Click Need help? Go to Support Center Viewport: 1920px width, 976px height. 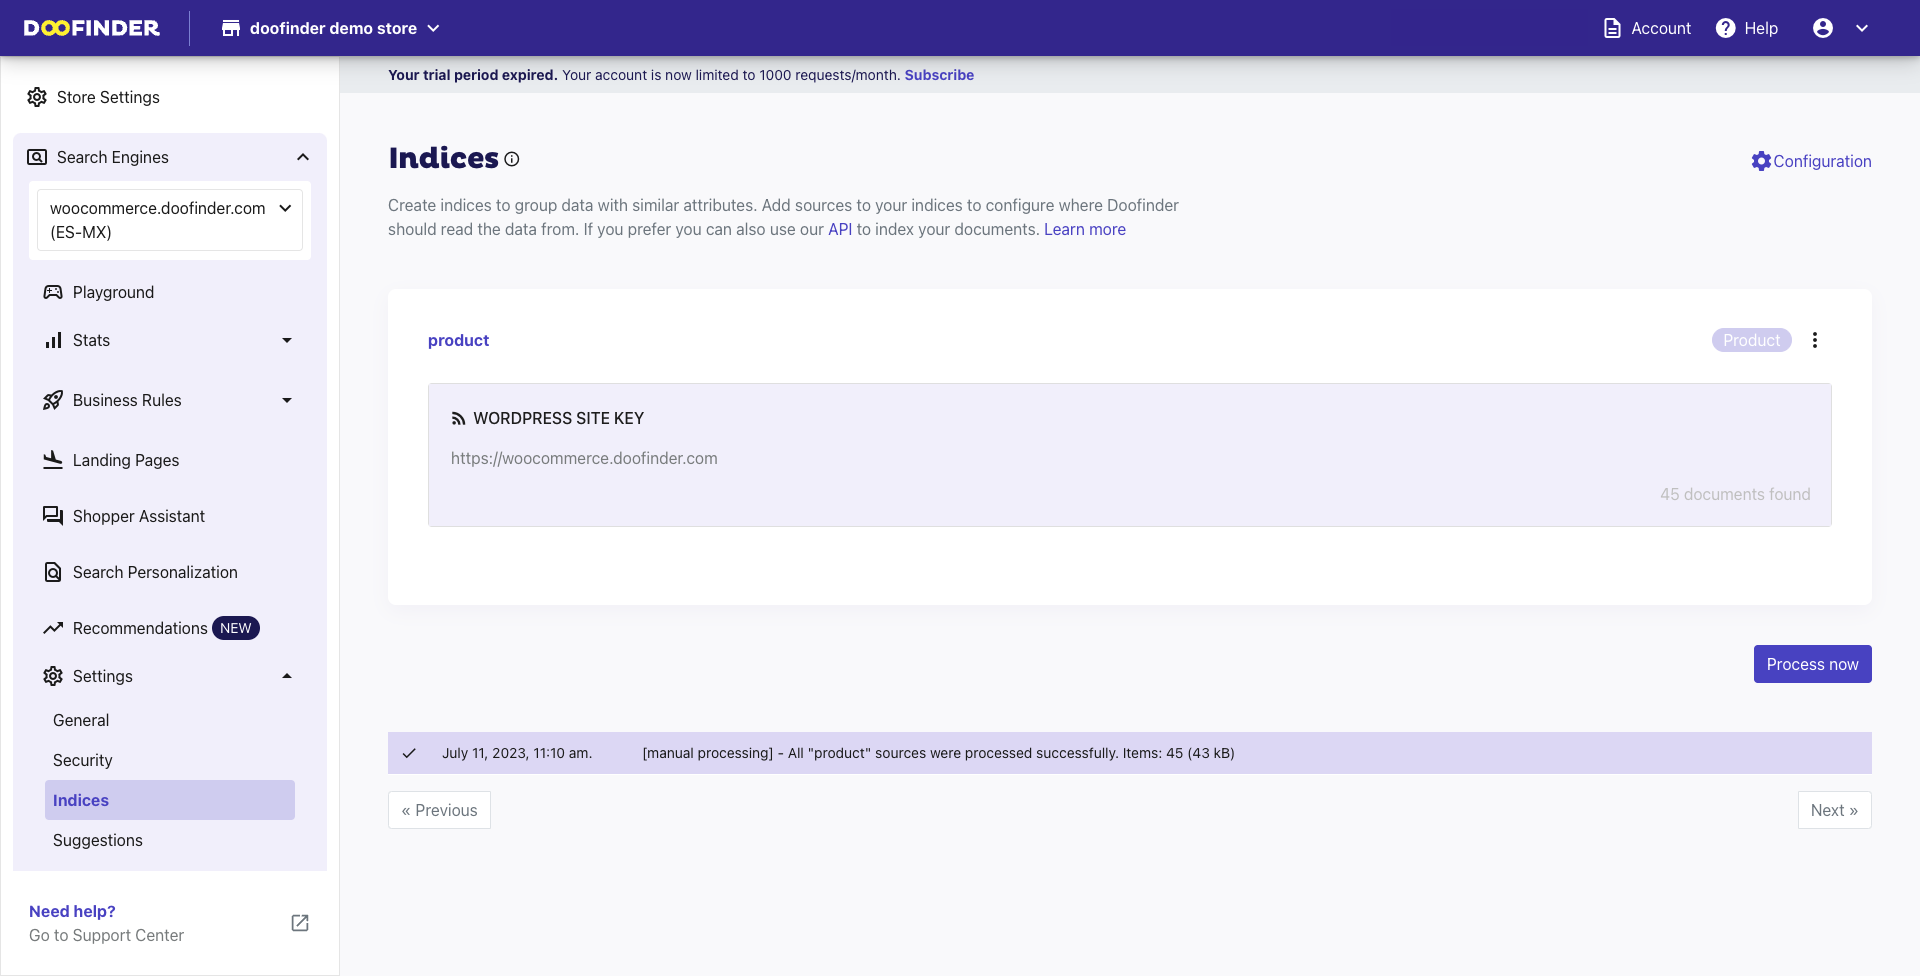[x=106, y=923]
